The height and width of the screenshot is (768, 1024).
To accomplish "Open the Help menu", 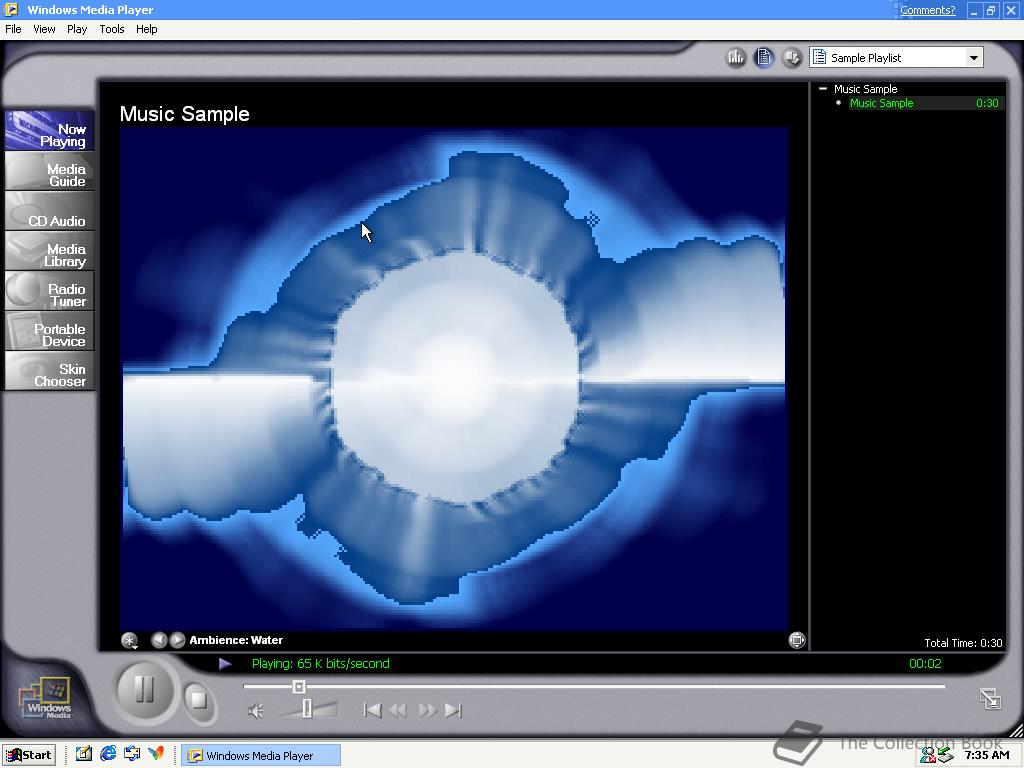I will pos(146,29).
